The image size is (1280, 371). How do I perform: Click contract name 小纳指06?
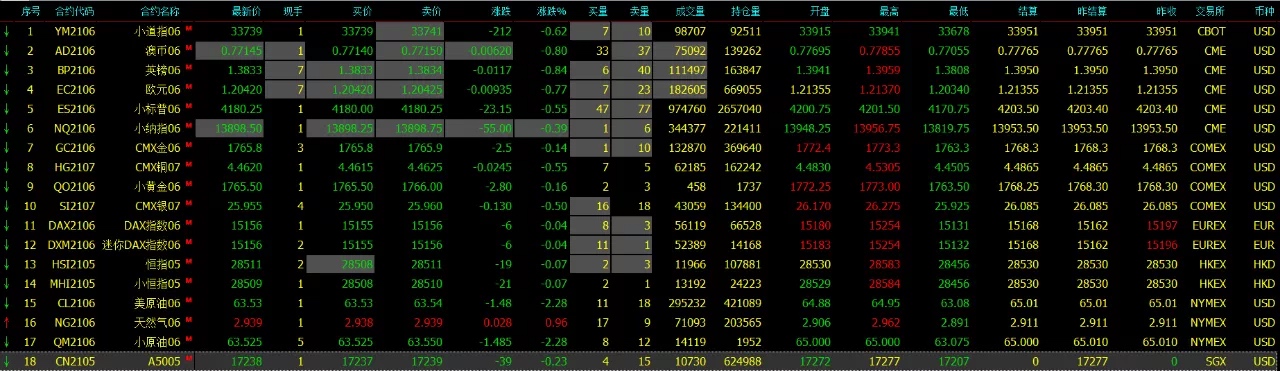[157, 128]
